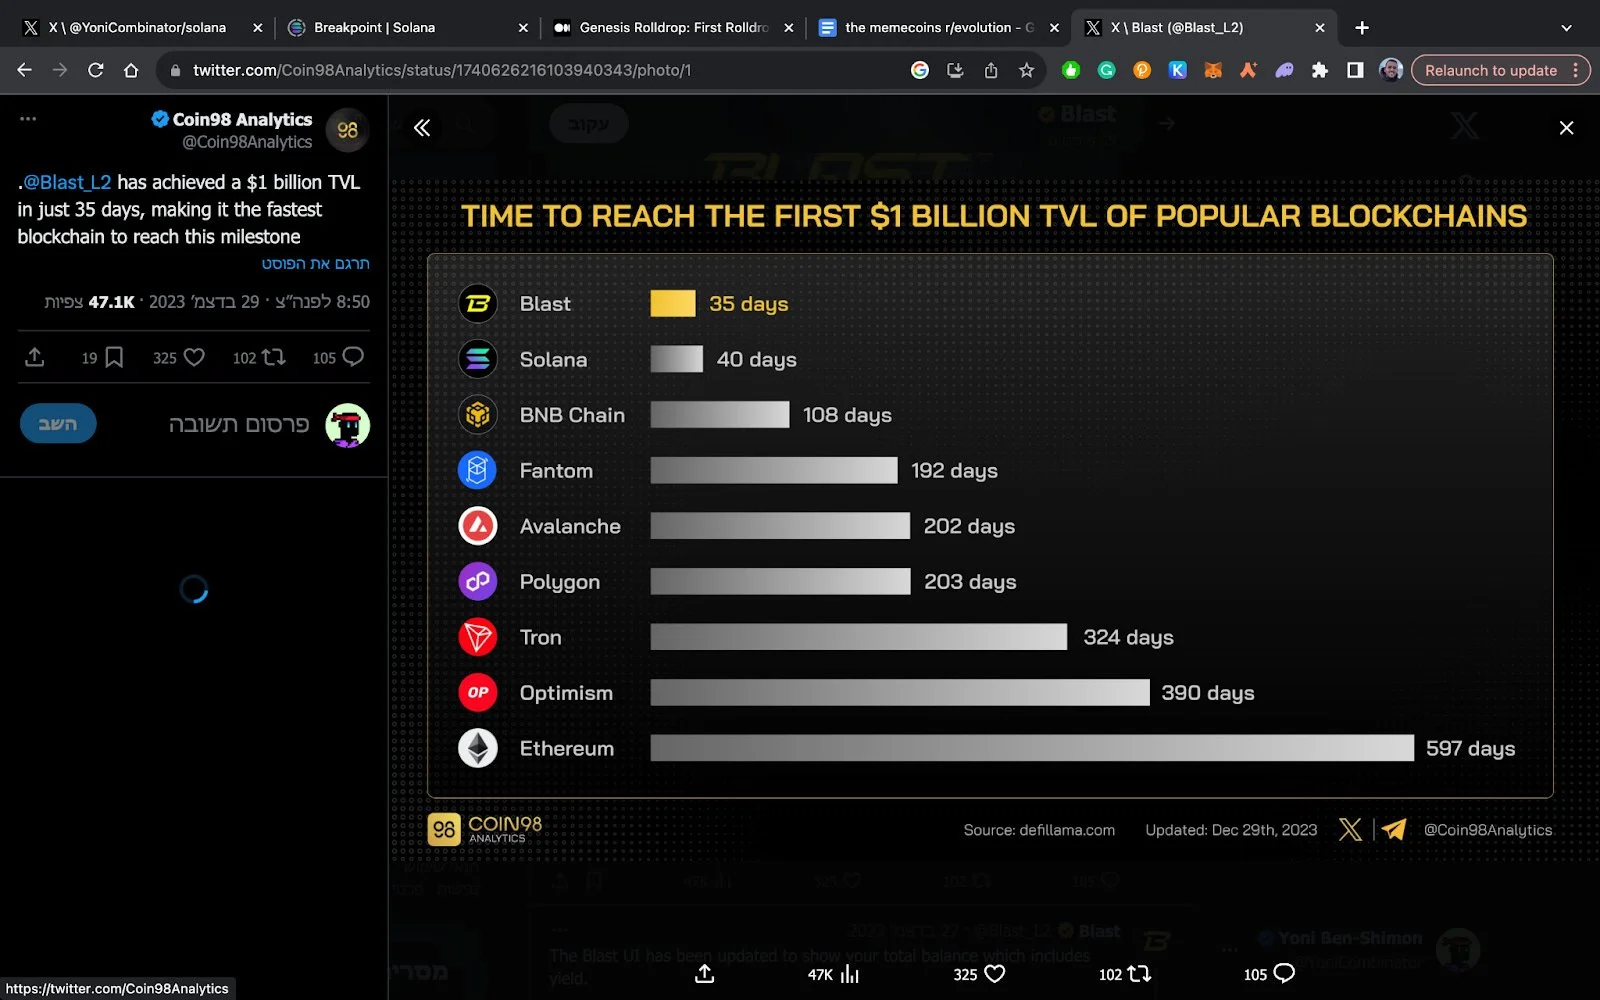Viewport: 1600px width, 1000px height.
Task: Switch to the memecoins r/evolution tab
Action: [x=938, y=28]
